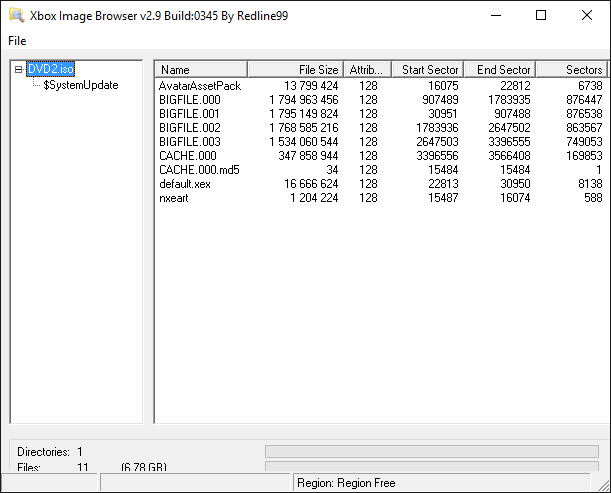
Task: Sort by End Sector column header
Action: click(x=500, y=69)
